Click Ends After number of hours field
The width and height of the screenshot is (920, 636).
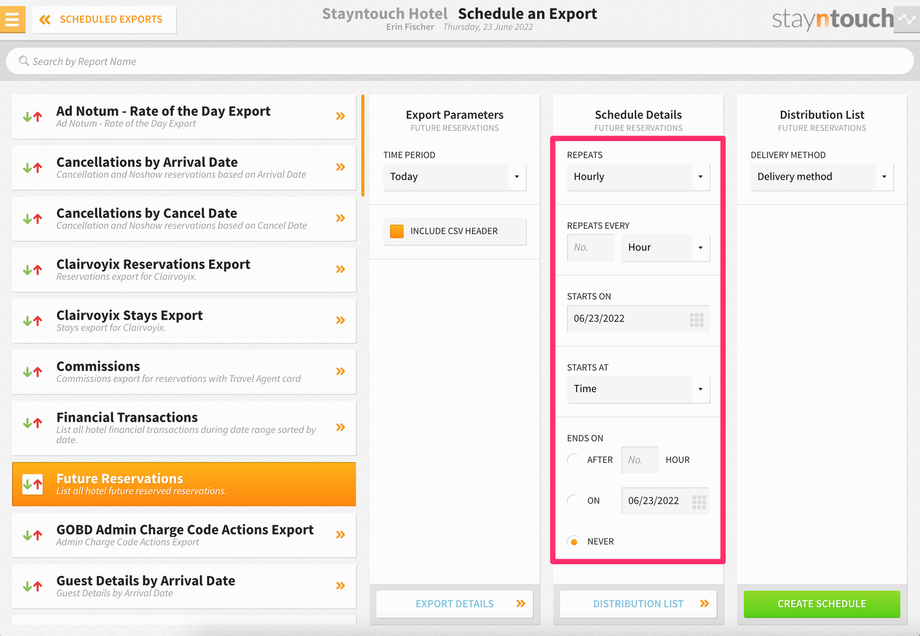pos(640,460)
